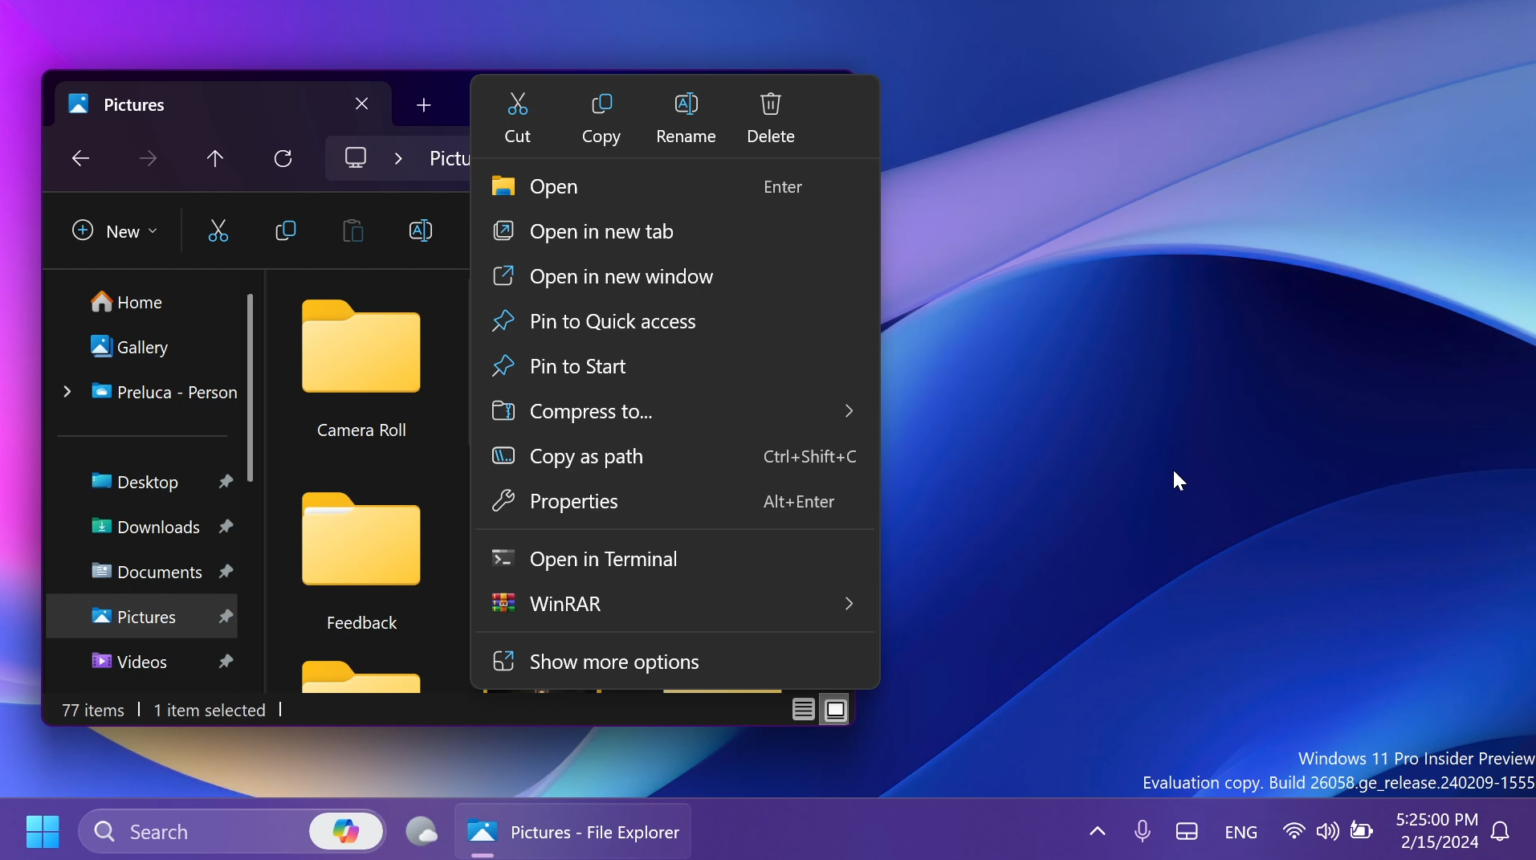The width and height of the screenshot is (1536, 860).
Task: Toggle large thumbnails view in the status bar
Action: pos(835,709)
